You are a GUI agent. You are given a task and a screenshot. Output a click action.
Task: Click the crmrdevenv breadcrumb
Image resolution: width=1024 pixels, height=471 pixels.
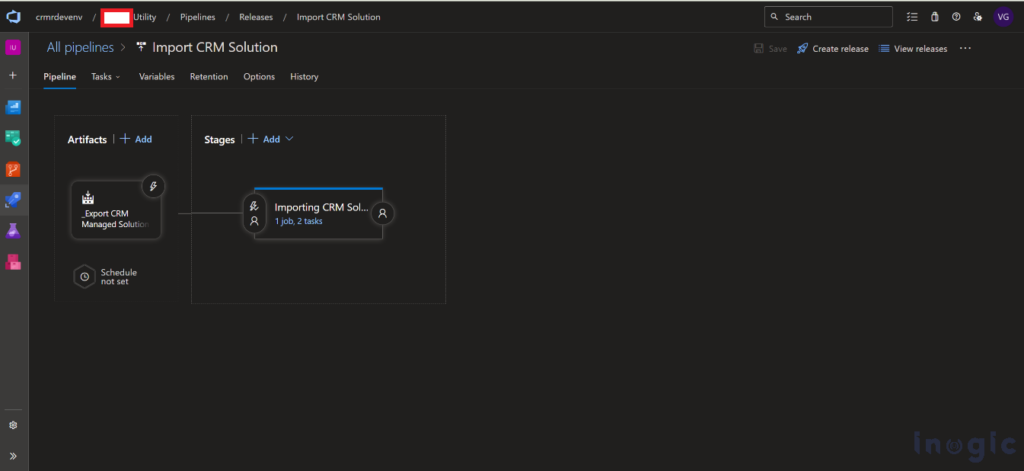58,17
